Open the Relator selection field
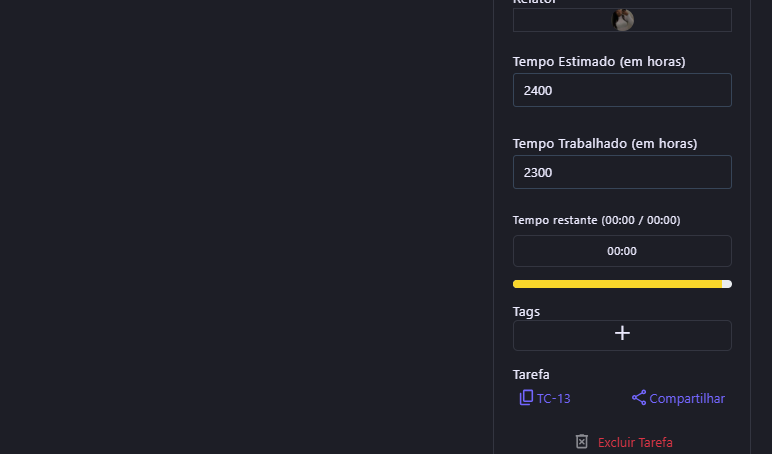 click(680, 20)
